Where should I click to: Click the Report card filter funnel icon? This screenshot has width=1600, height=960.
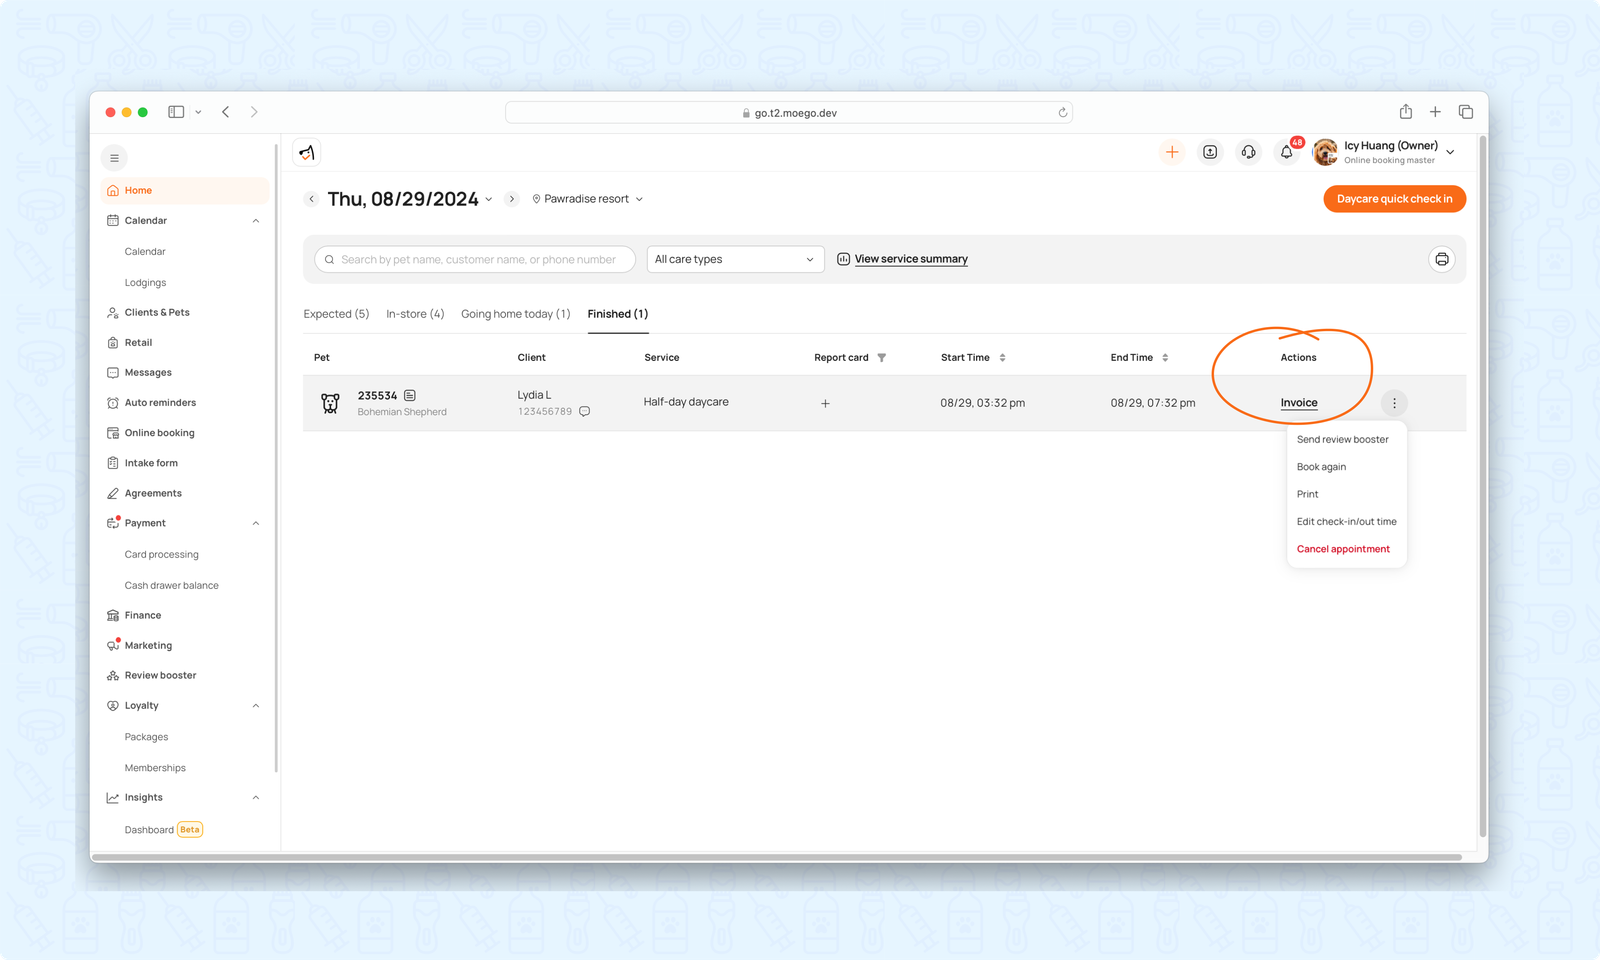pyautogui.click(x=881, y=357)
